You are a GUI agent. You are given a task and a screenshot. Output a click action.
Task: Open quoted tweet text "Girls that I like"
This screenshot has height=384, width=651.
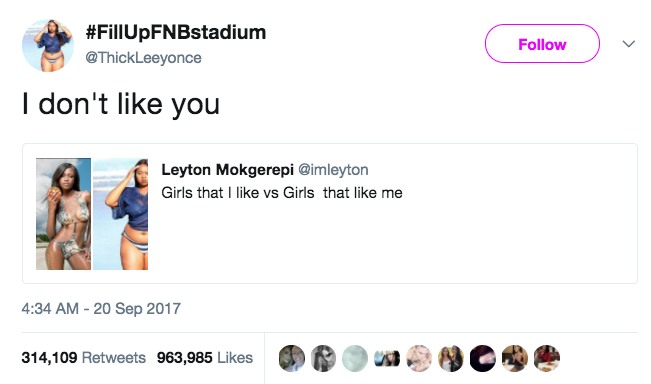pos(210,193)
